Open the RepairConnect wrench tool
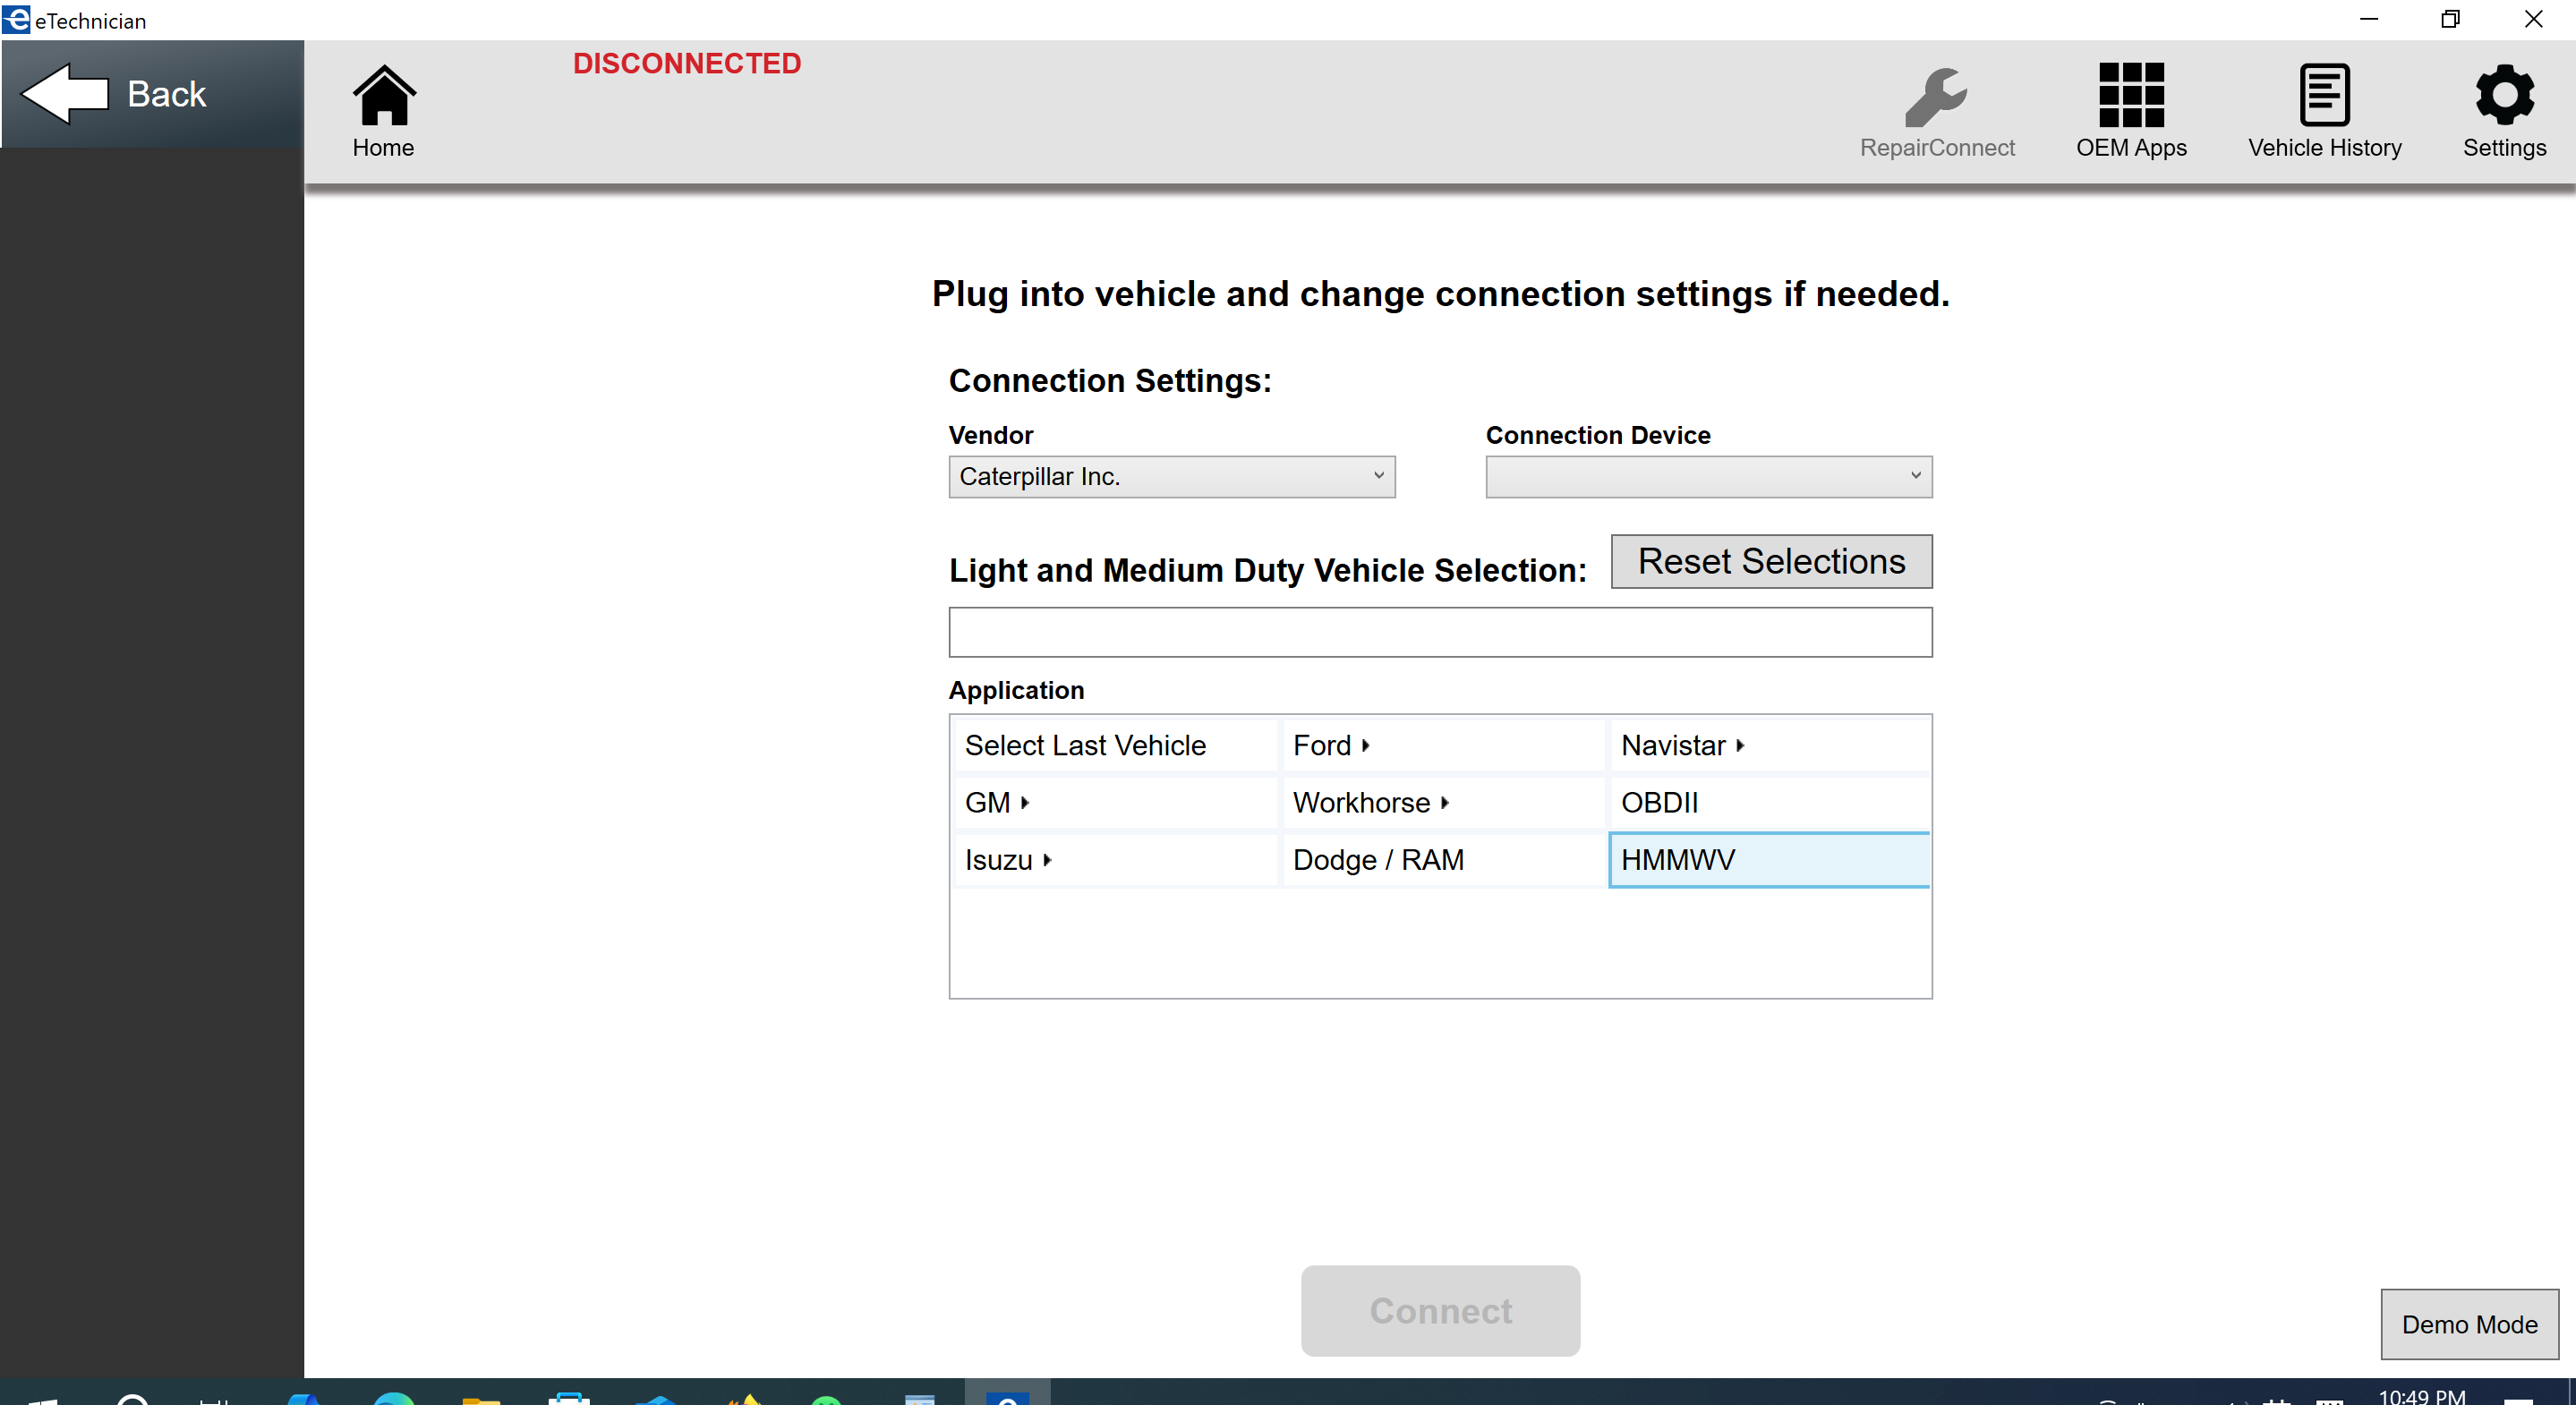 [1936, 111]
